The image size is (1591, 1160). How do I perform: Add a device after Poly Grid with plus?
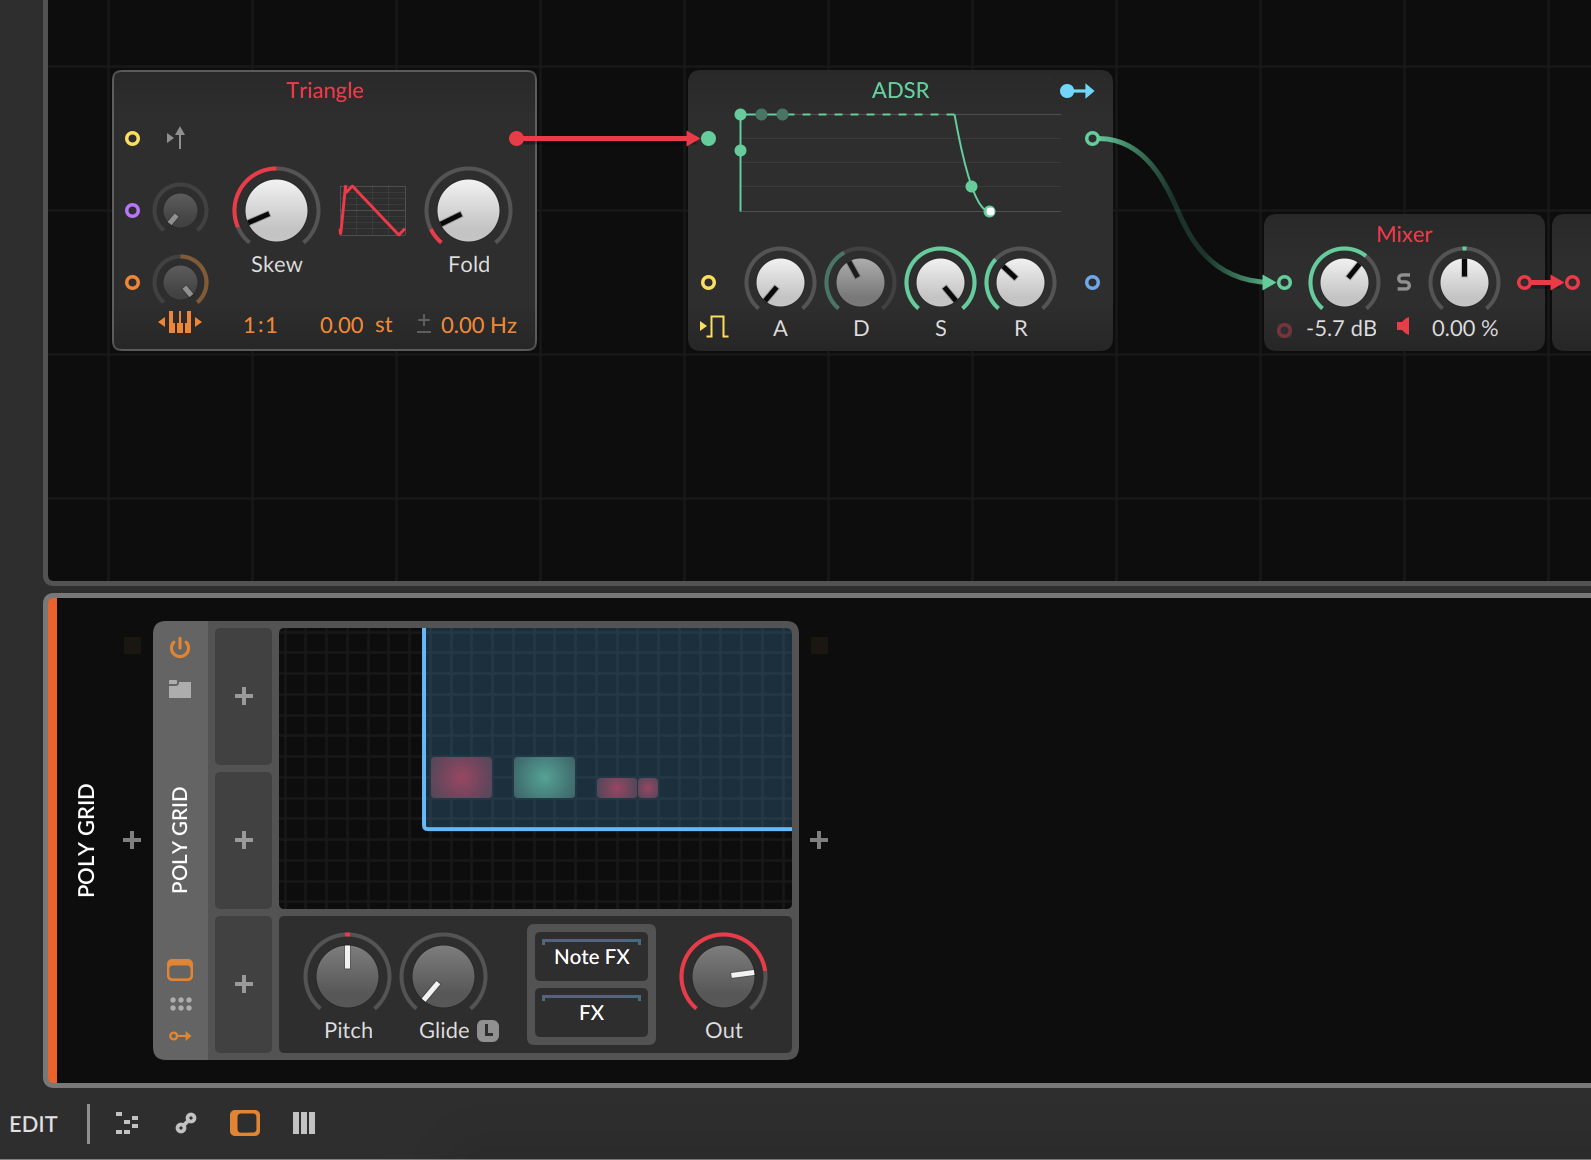(x=819, y=840)
